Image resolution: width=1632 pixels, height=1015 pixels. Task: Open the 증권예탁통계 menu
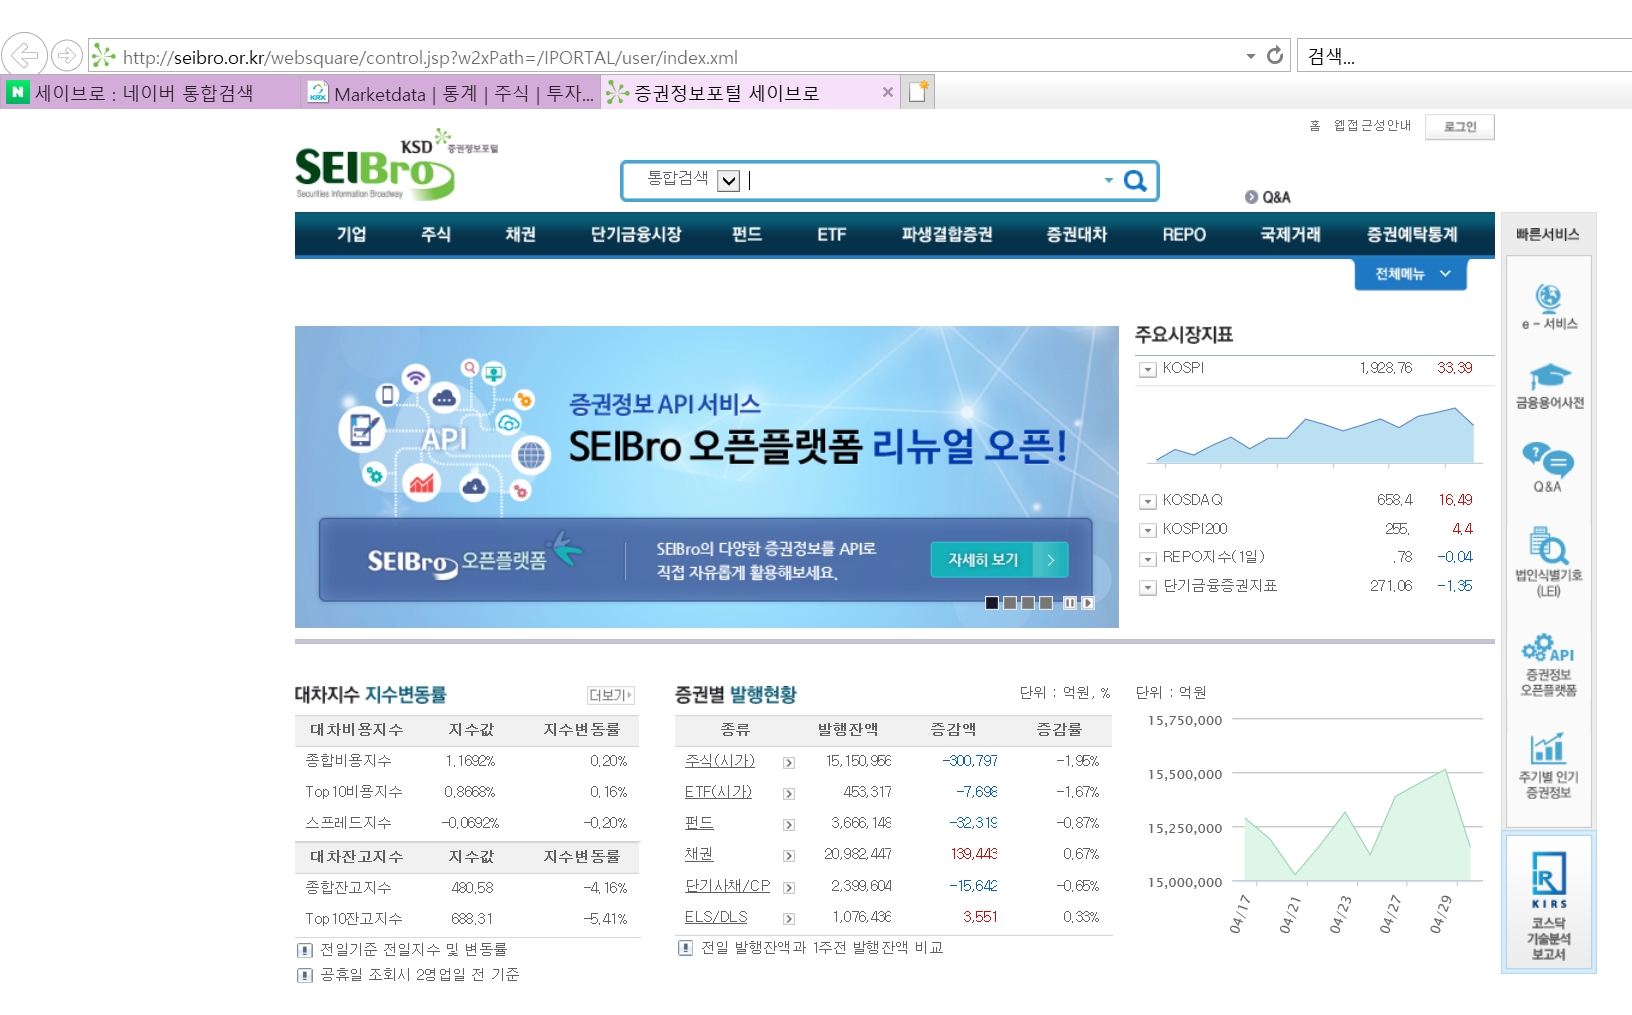click(x=1412, y=234)
